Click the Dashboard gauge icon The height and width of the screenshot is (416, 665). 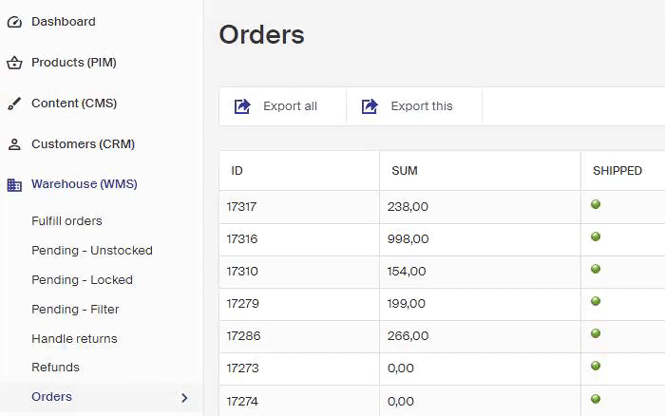point(14,22)
